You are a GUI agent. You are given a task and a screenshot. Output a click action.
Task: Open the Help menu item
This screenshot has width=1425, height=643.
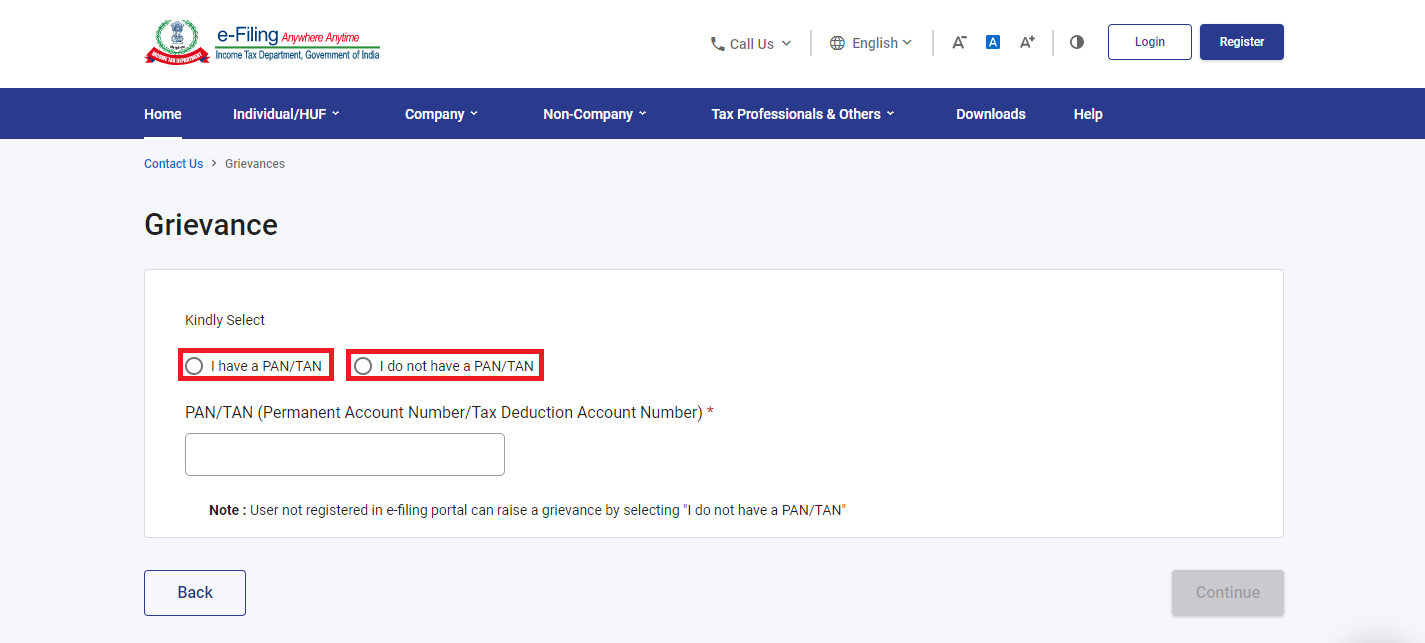coord(1088,114)
